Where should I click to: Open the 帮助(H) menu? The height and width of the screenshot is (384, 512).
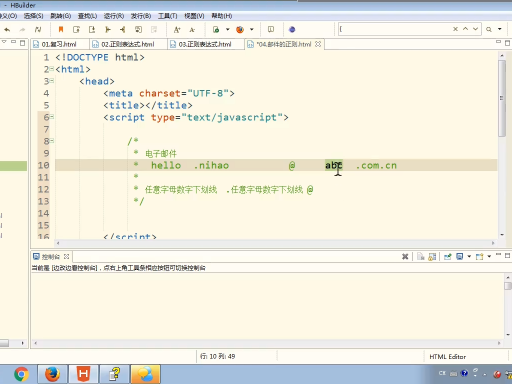(222, 16)
